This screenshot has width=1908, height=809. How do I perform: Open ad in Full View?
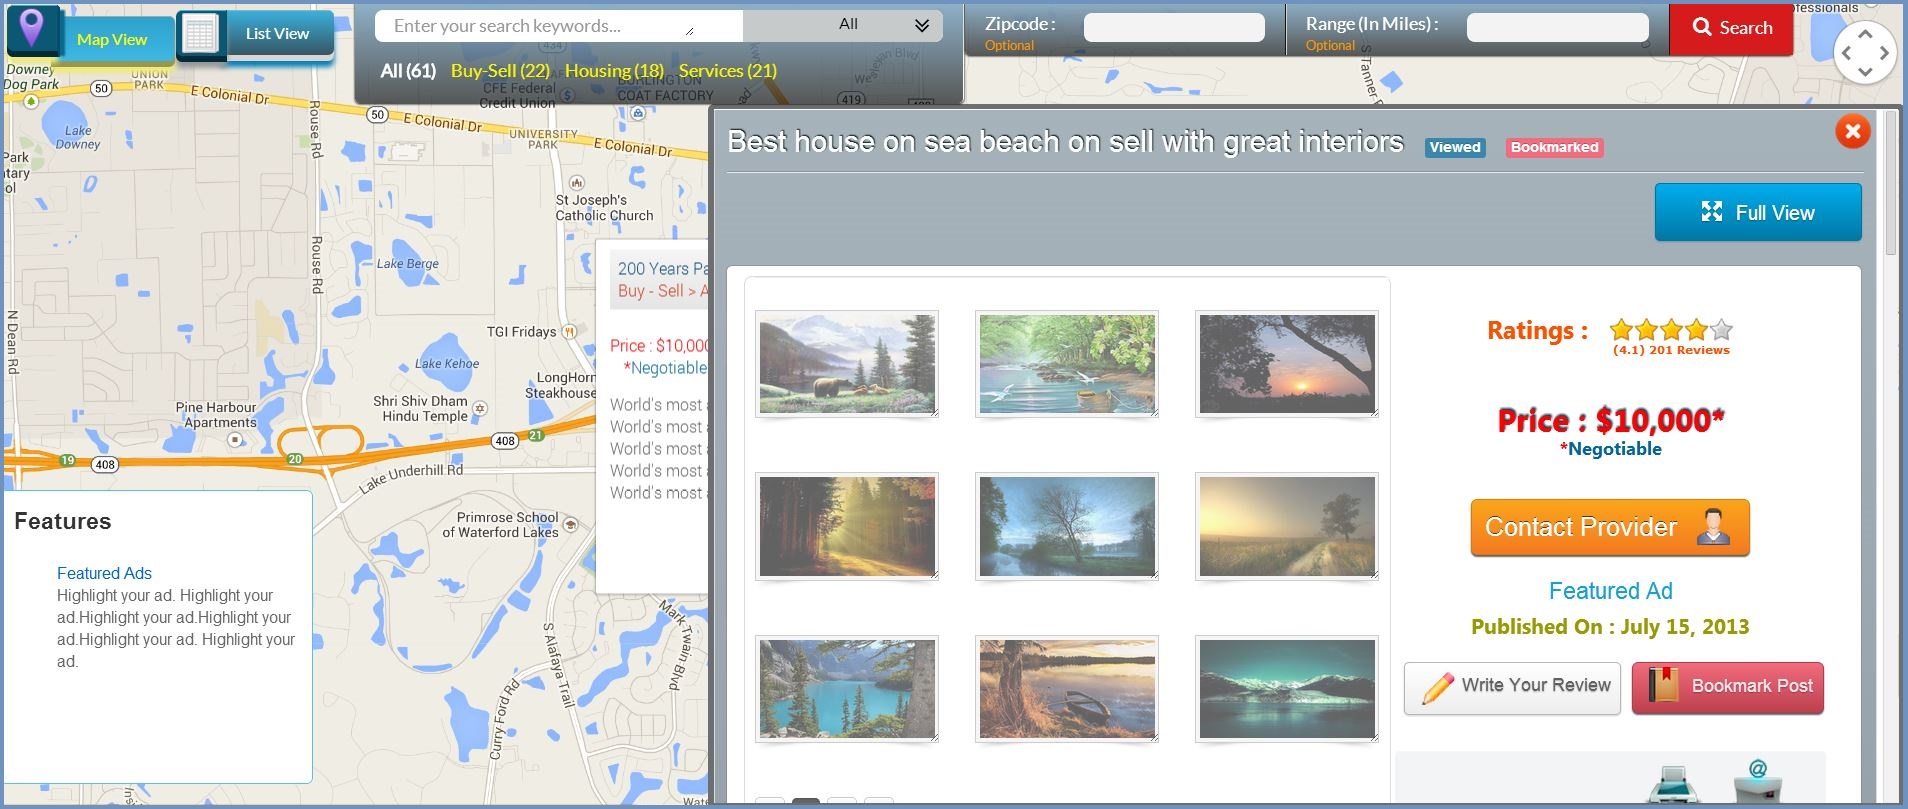(x=1758, y=212)
